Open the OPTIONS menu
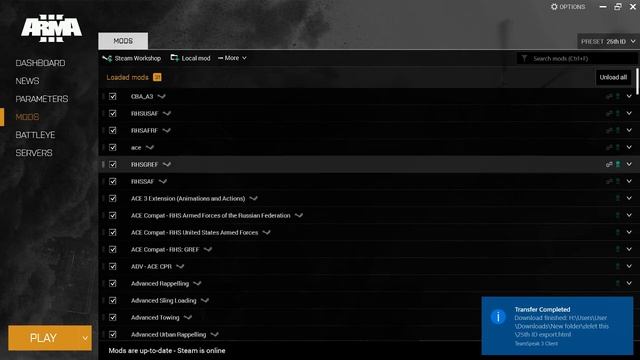Screen dimensions: 640x360 click(568, 7)
